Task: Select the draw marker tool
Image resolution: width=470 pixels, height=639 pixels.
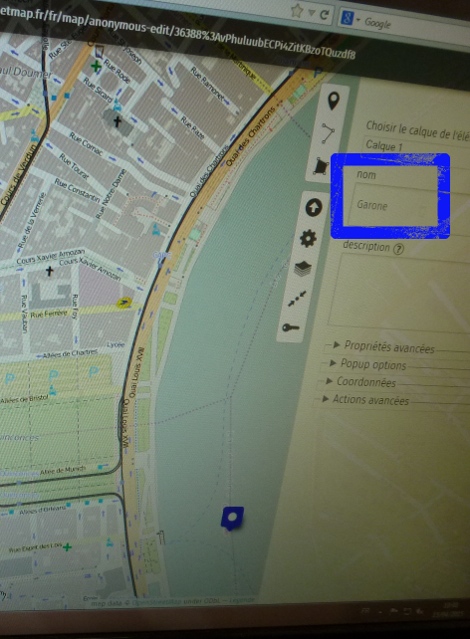Action: [x=333, y=101]
